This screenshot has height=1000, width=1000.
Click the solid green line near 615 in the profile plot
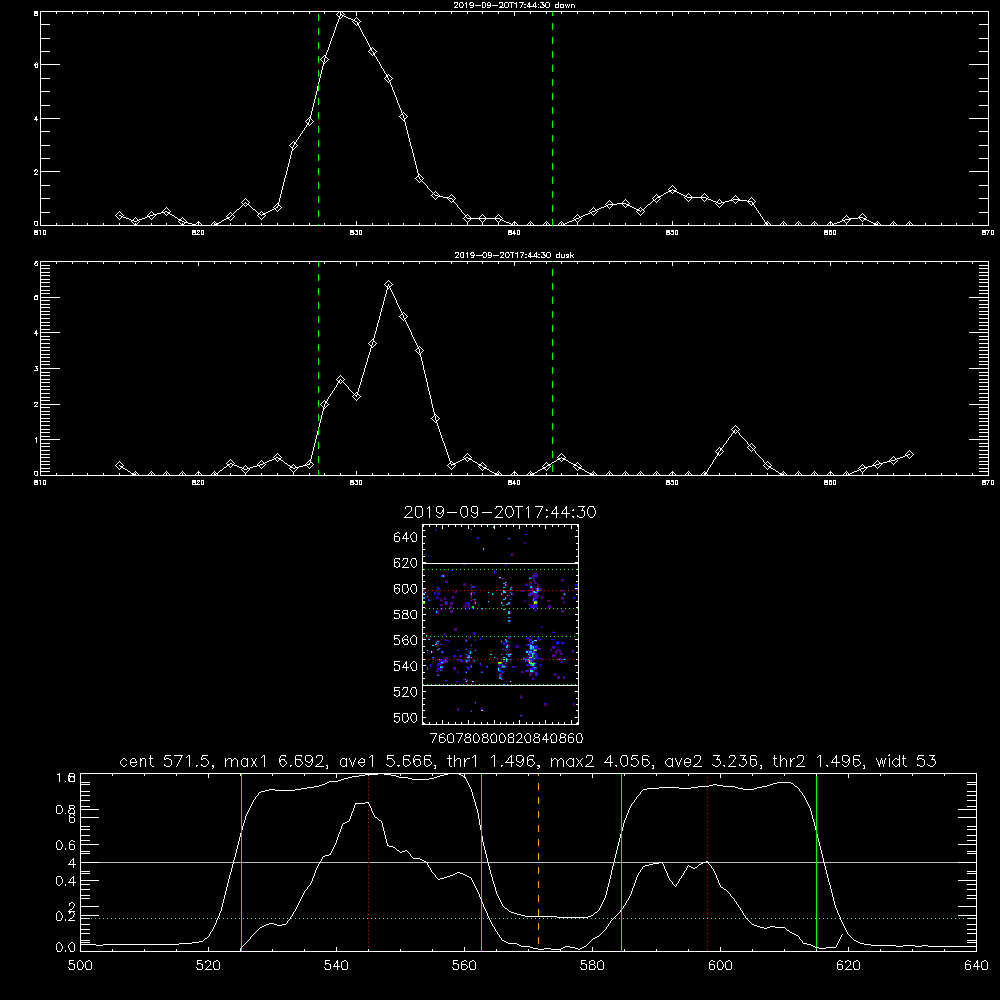tap(816, 862)
